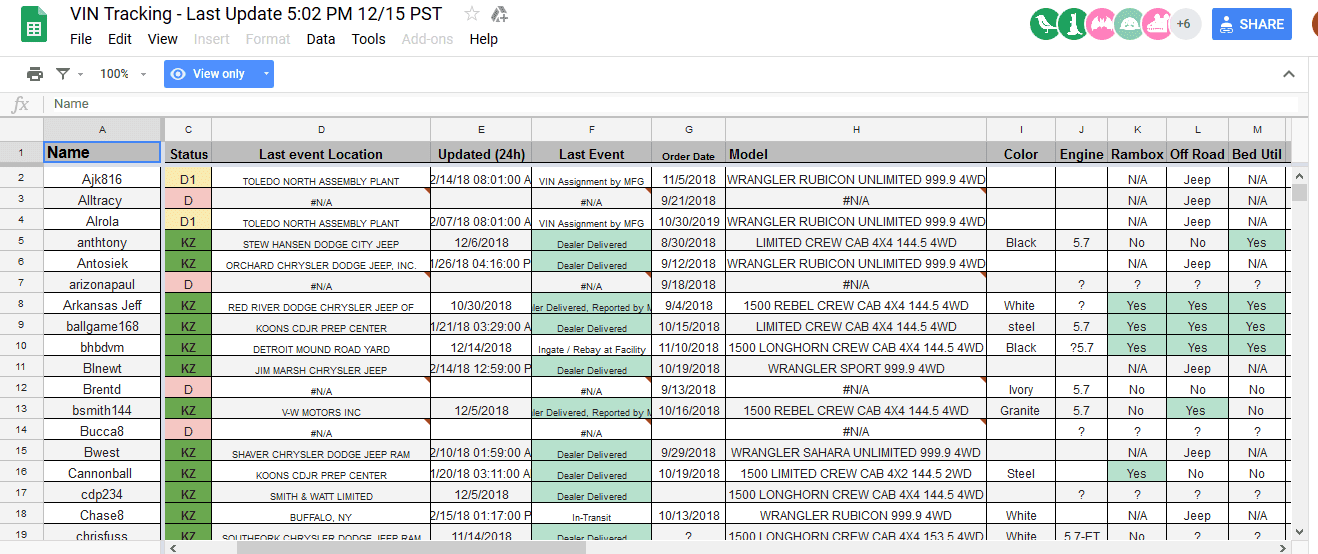Select the 1500 LIMITED CREW CAB 4X2 cell
This screenshot has height=554, width=1318.
856,473
